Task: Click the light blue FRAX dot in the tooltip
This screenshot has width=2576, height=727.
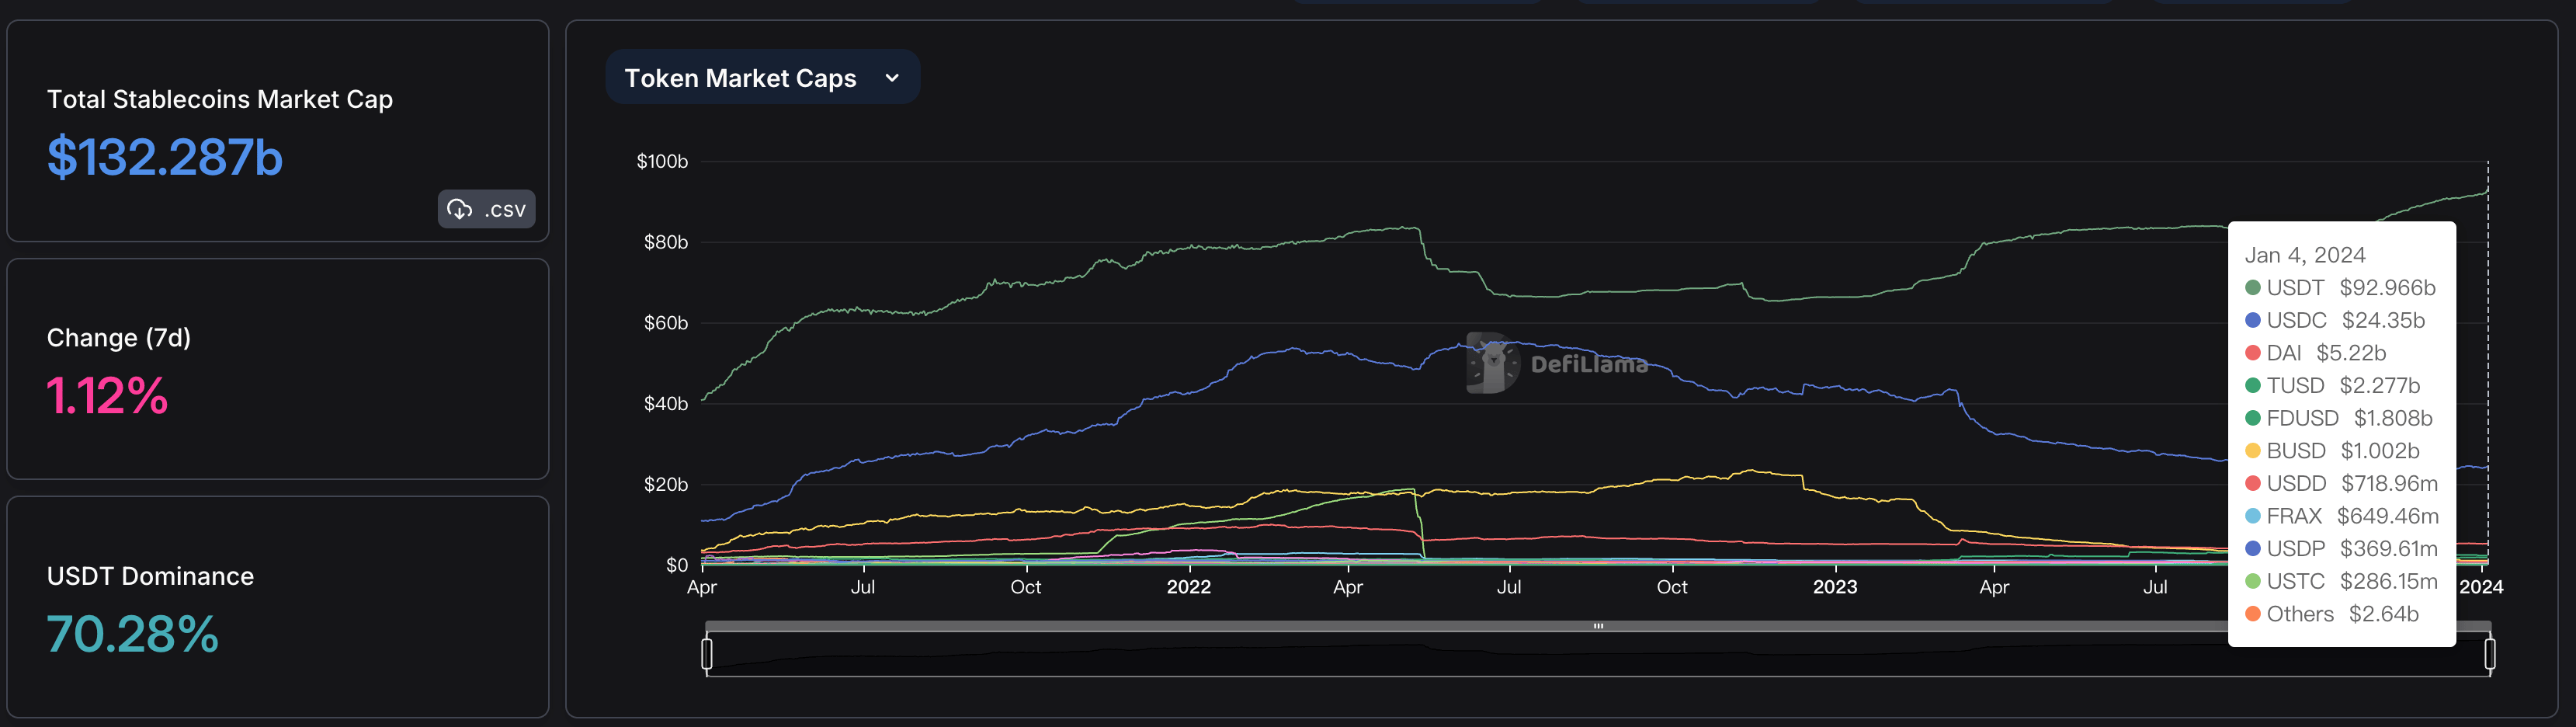Action: [x=2253, y=516]
